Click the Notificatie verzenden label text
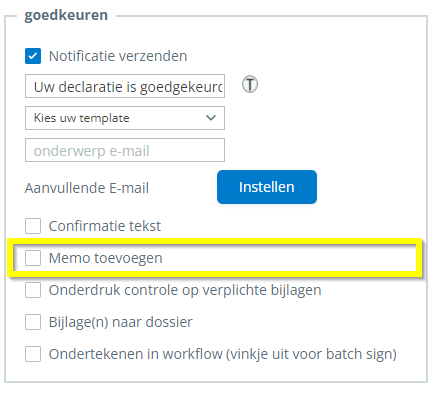The height and width of the screenshot is (397, 447). pyautogui.click(x=118, y=56)
